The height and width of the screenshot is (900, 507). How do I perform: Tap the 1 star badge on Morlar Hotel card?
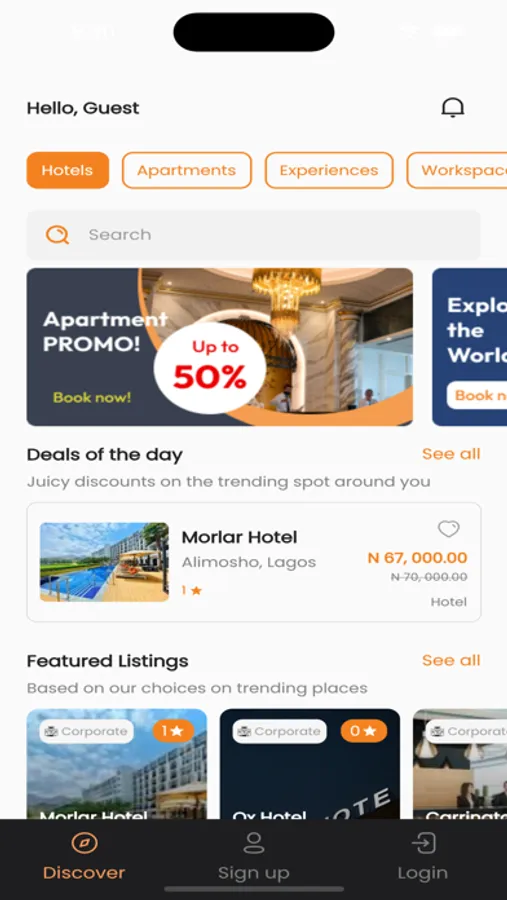click(x=173, y=731)
